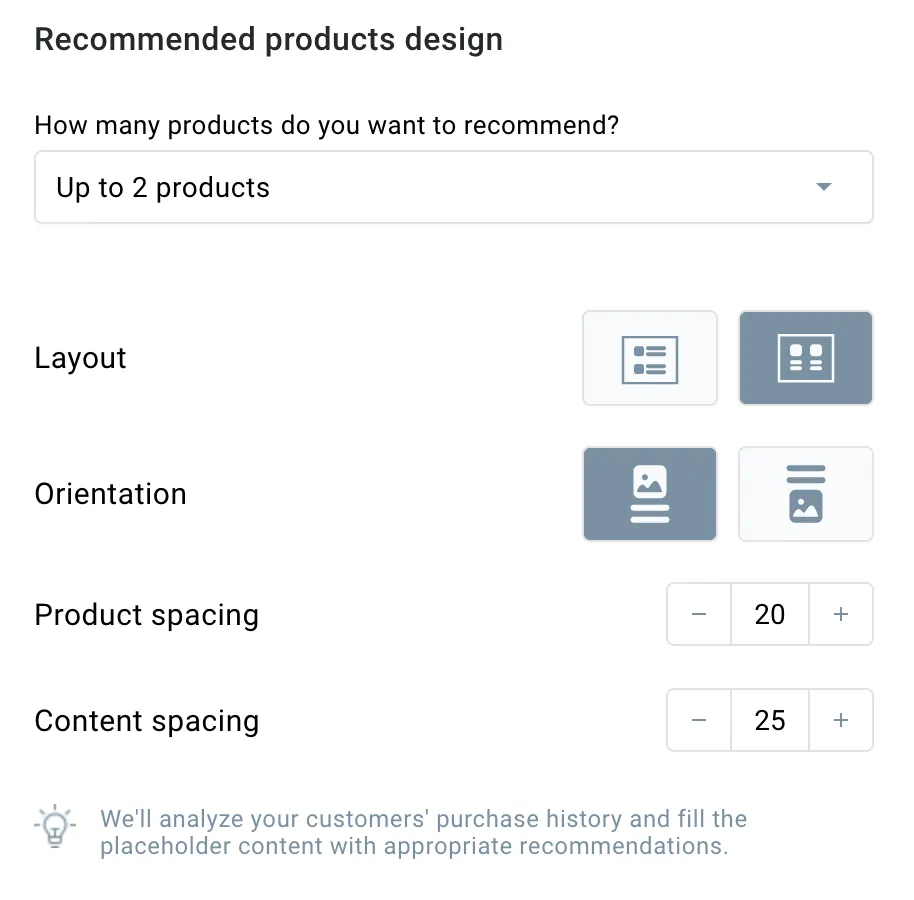The image size is (914, 900).
Task: Click the Content spacing value field showing 25
Action: (769, 720)
